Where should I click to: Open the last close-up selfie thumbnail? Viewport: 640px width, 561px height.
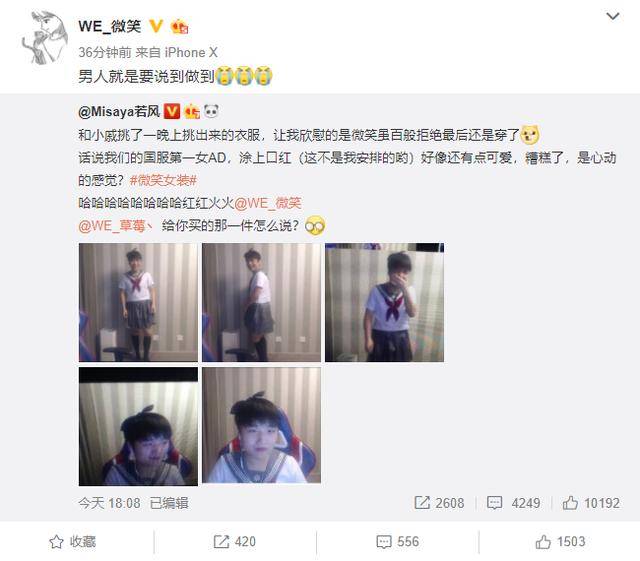[x=262, y=425]
